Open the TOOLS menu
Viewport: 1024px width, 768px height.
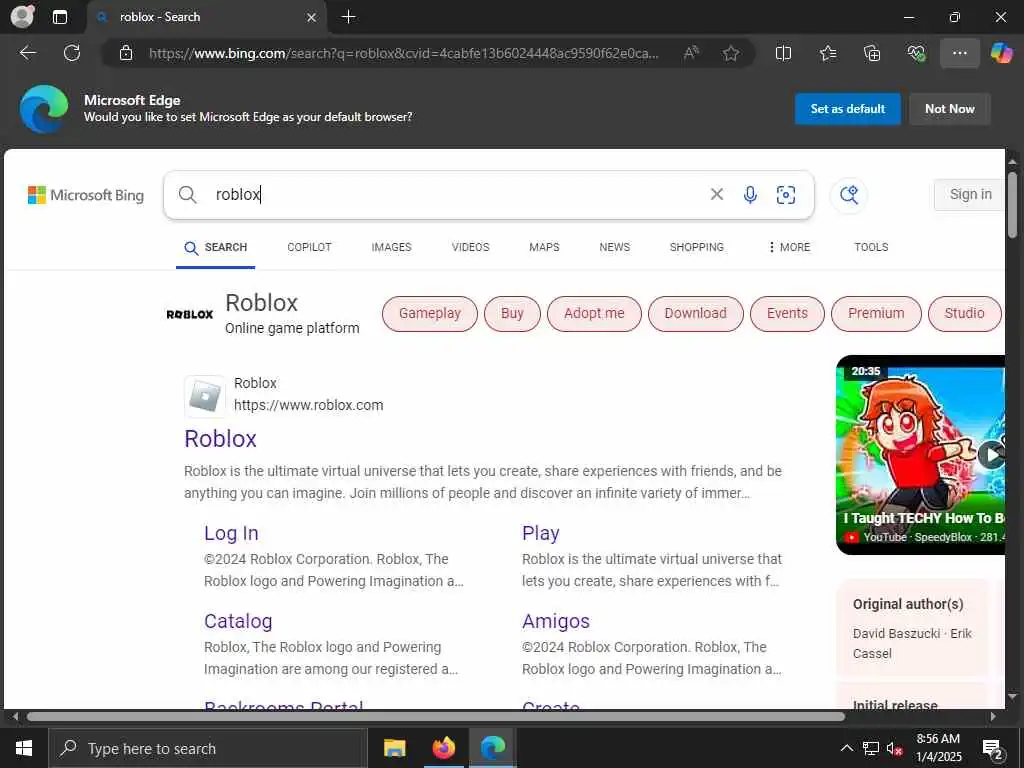(x=871, y=248)
